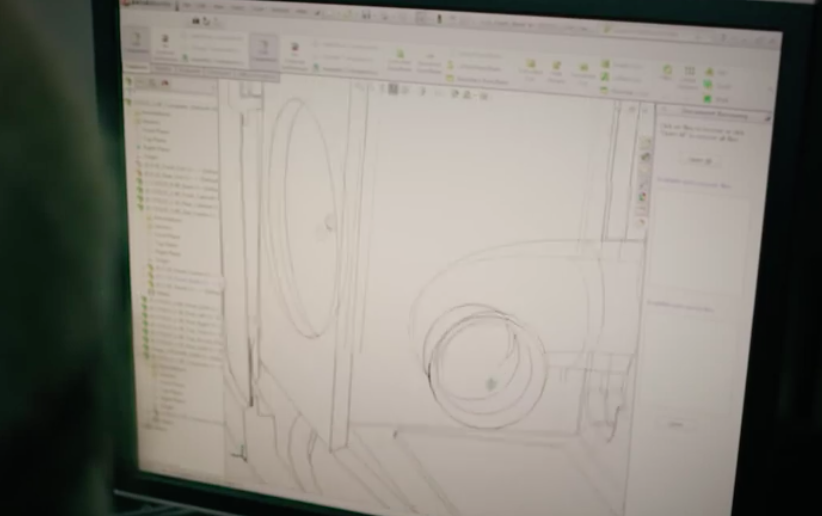Select the top-level assembly in feature tree
Image resolution: width=822 pixels, height=516 pixels.
(173, 104)
